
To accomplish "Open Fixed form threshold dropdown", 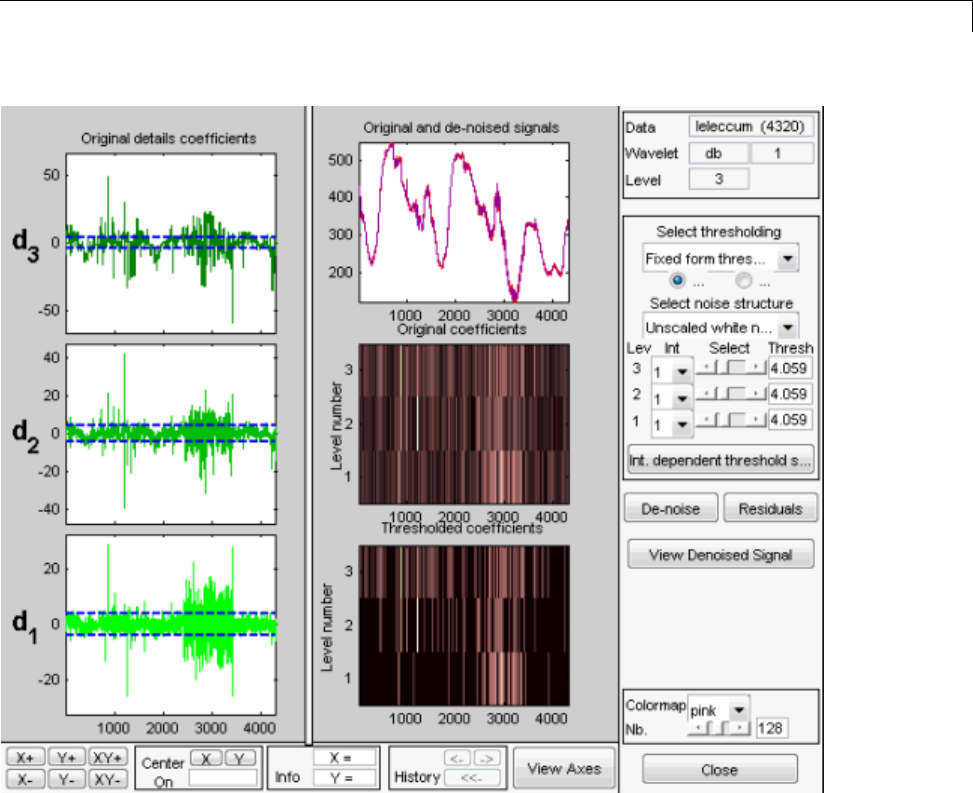I will coord(720,258).
